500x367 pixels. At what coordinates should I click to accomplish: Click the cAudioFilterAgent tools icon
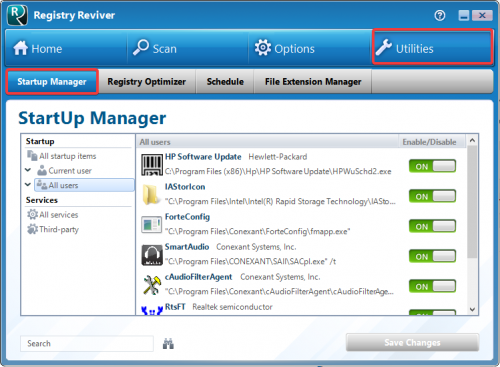point(152,285)
